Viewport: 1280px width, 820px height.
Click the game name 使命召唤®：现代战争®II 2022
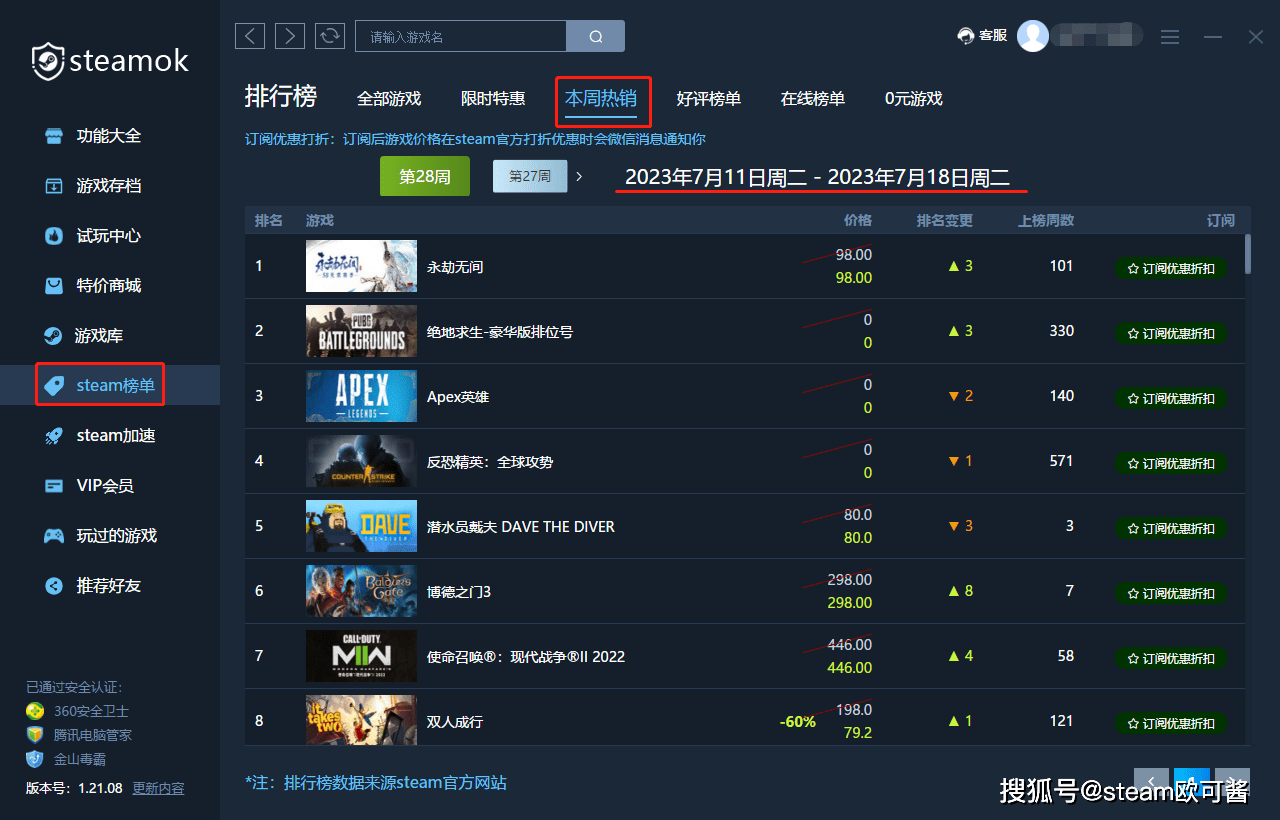click(x=526, y=657)
